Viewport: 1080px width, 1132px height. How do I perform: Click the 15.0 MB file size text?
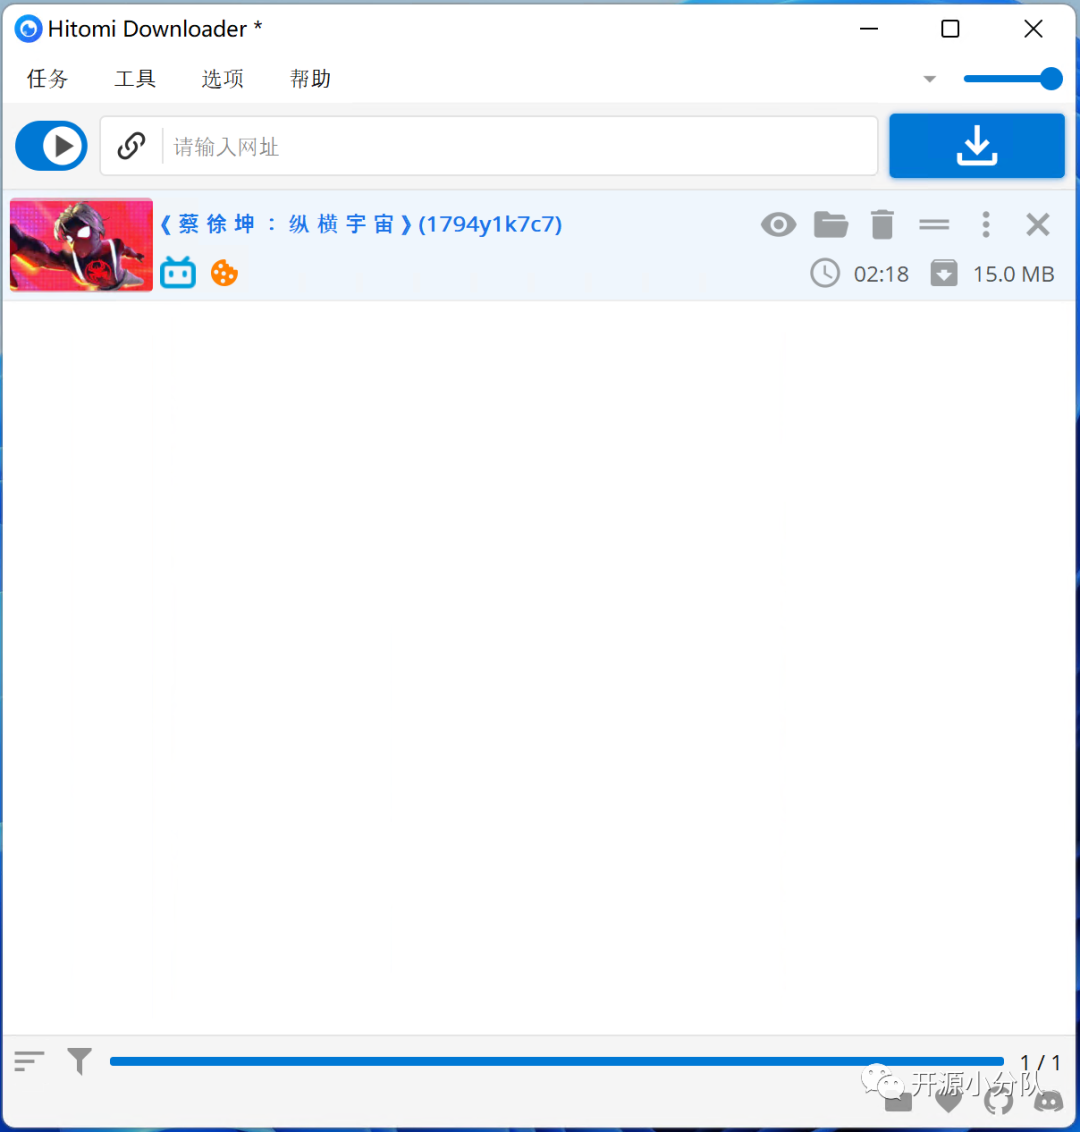click(1014, 274)
